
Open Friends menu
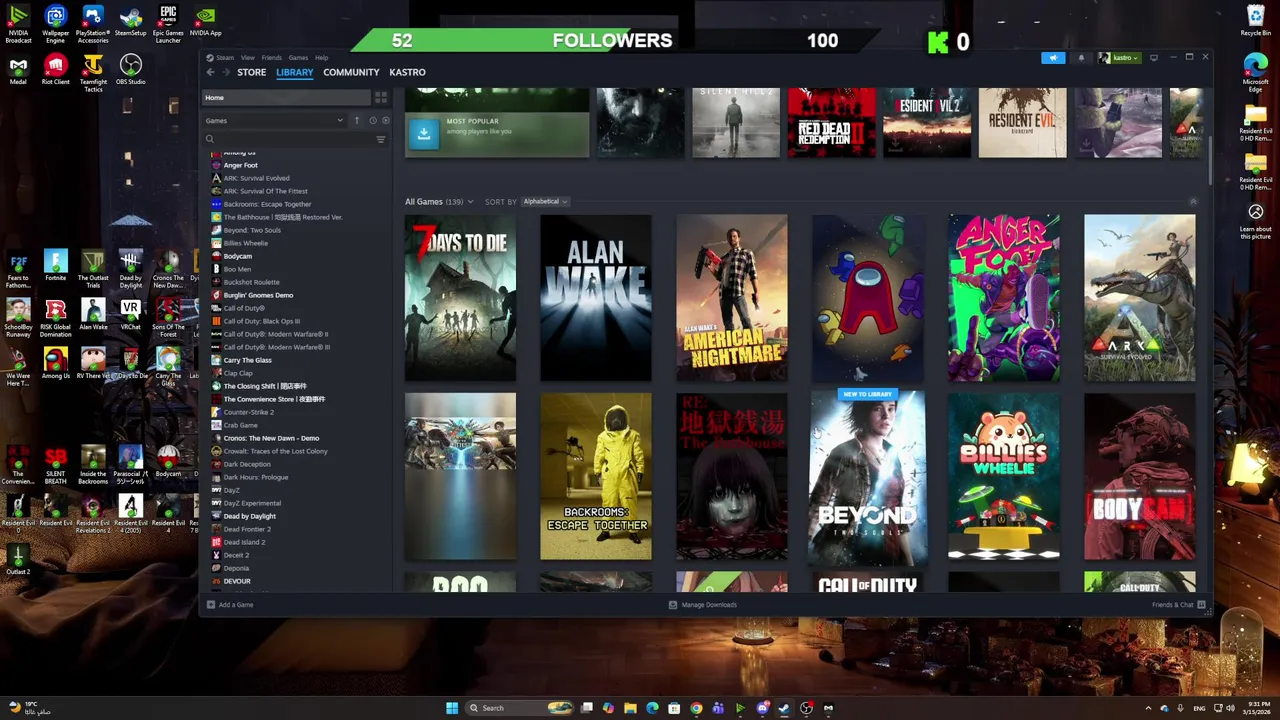pos(271,57)
